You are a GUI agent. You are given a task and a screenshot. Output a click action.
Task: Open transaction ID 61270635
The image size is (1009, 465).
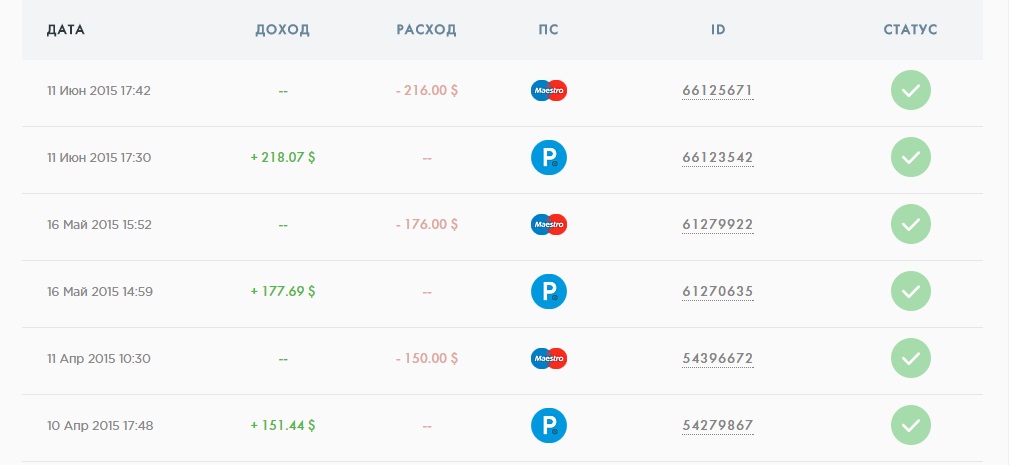(x=717, y=291)
